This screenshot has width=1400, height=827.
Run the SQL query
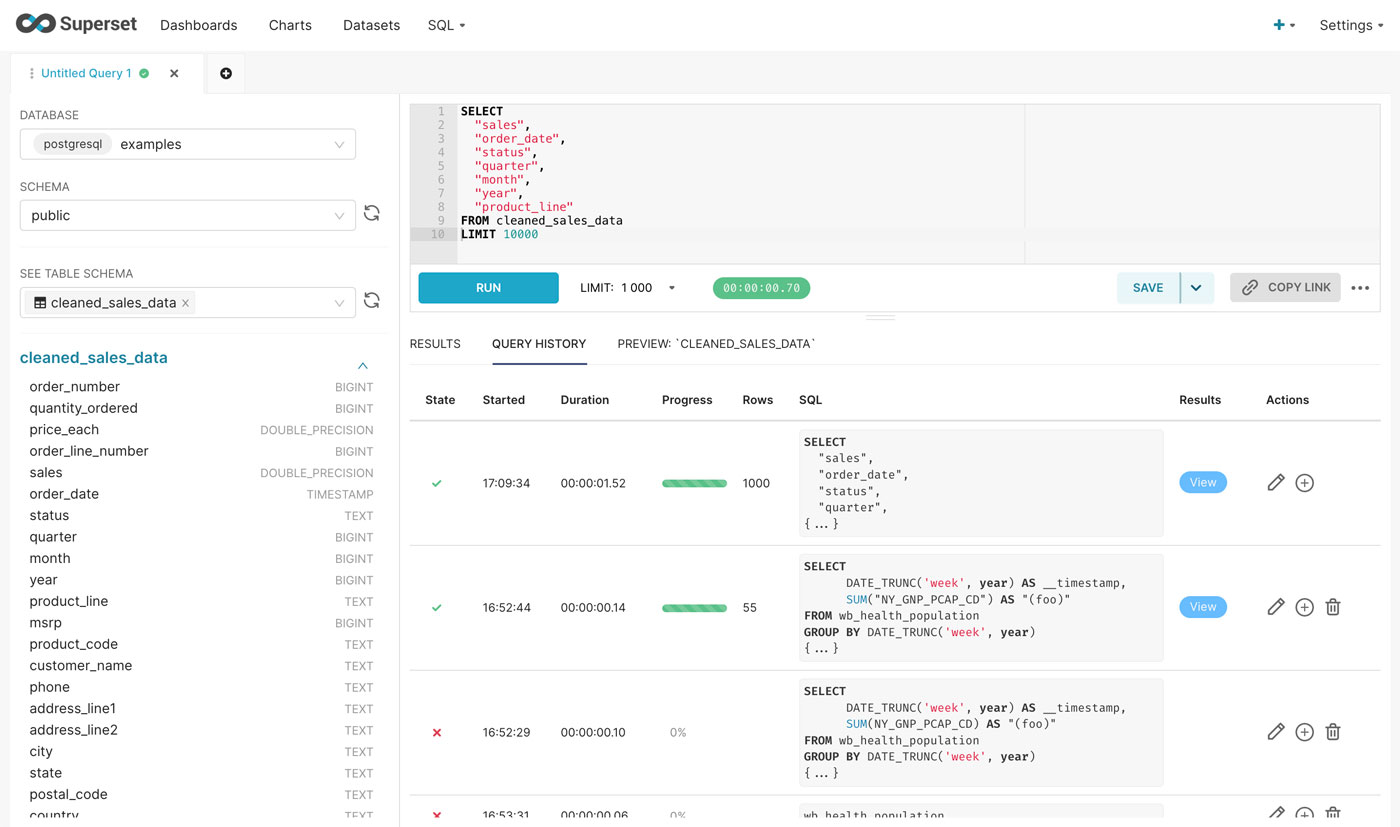click(488, 288)
